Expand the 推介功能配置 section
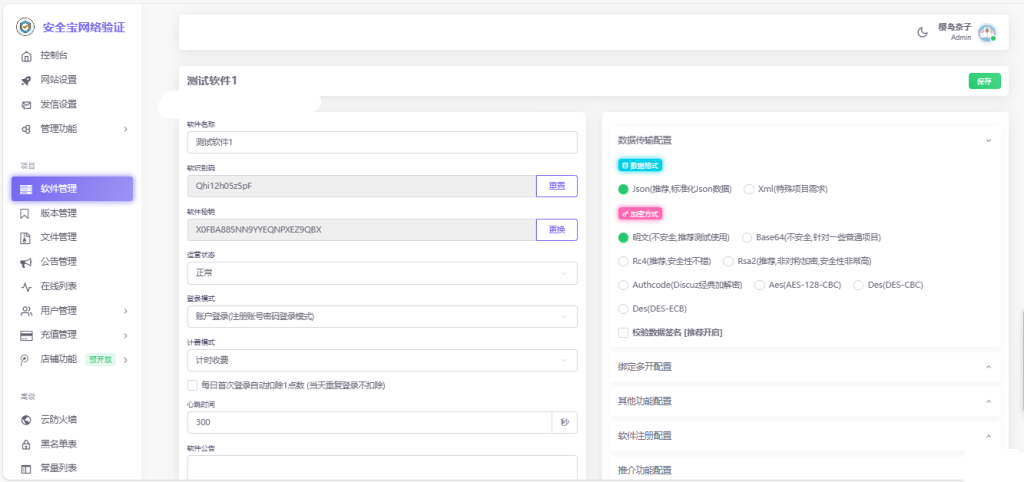The width and height of the screenshot is (1024, 482). 805,470
